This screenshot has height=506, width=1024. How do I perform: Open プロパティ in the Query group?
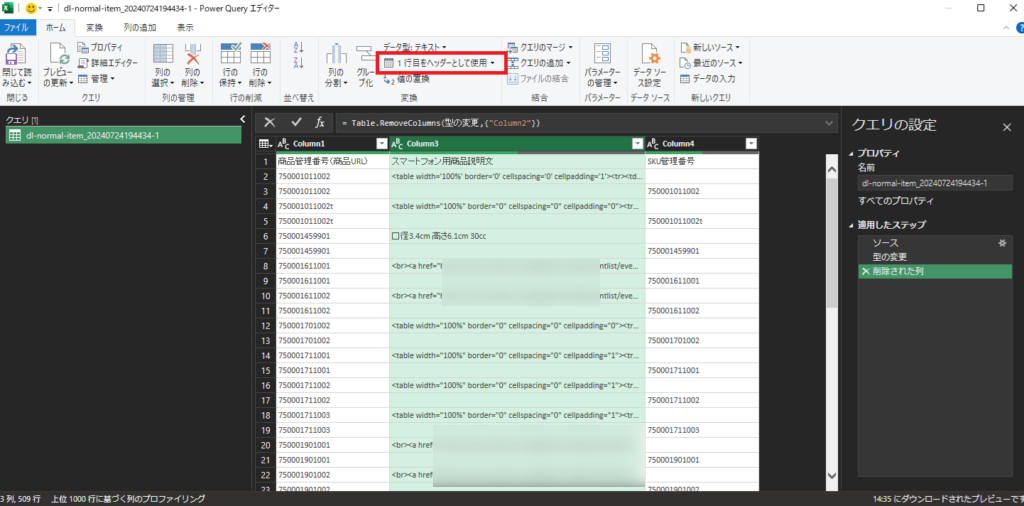tap(100, 47)
